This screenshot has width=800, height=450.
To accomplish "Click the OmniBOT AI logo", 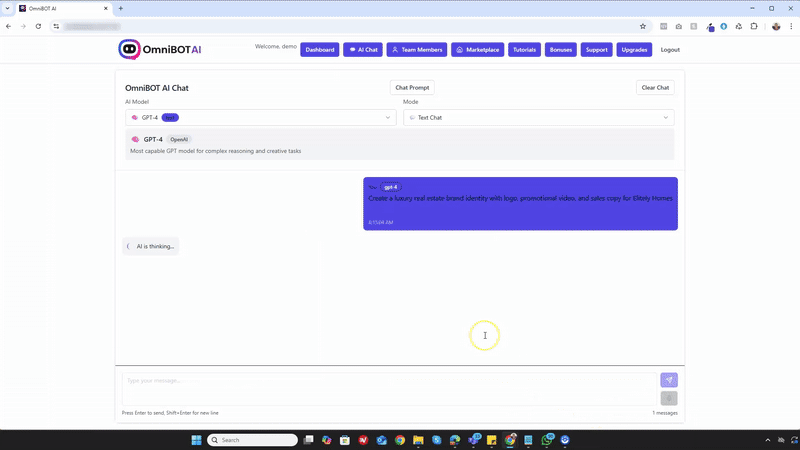I will [x=160, y=49].
